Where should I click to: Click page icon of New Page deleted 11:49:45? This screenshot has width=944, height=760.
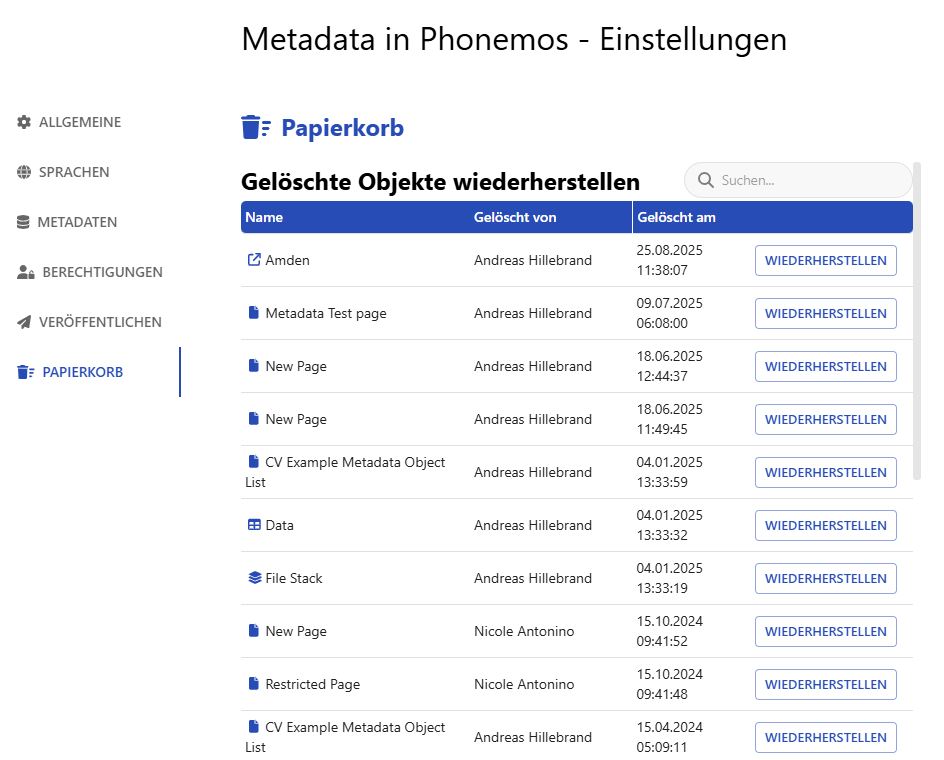(254, 419)
